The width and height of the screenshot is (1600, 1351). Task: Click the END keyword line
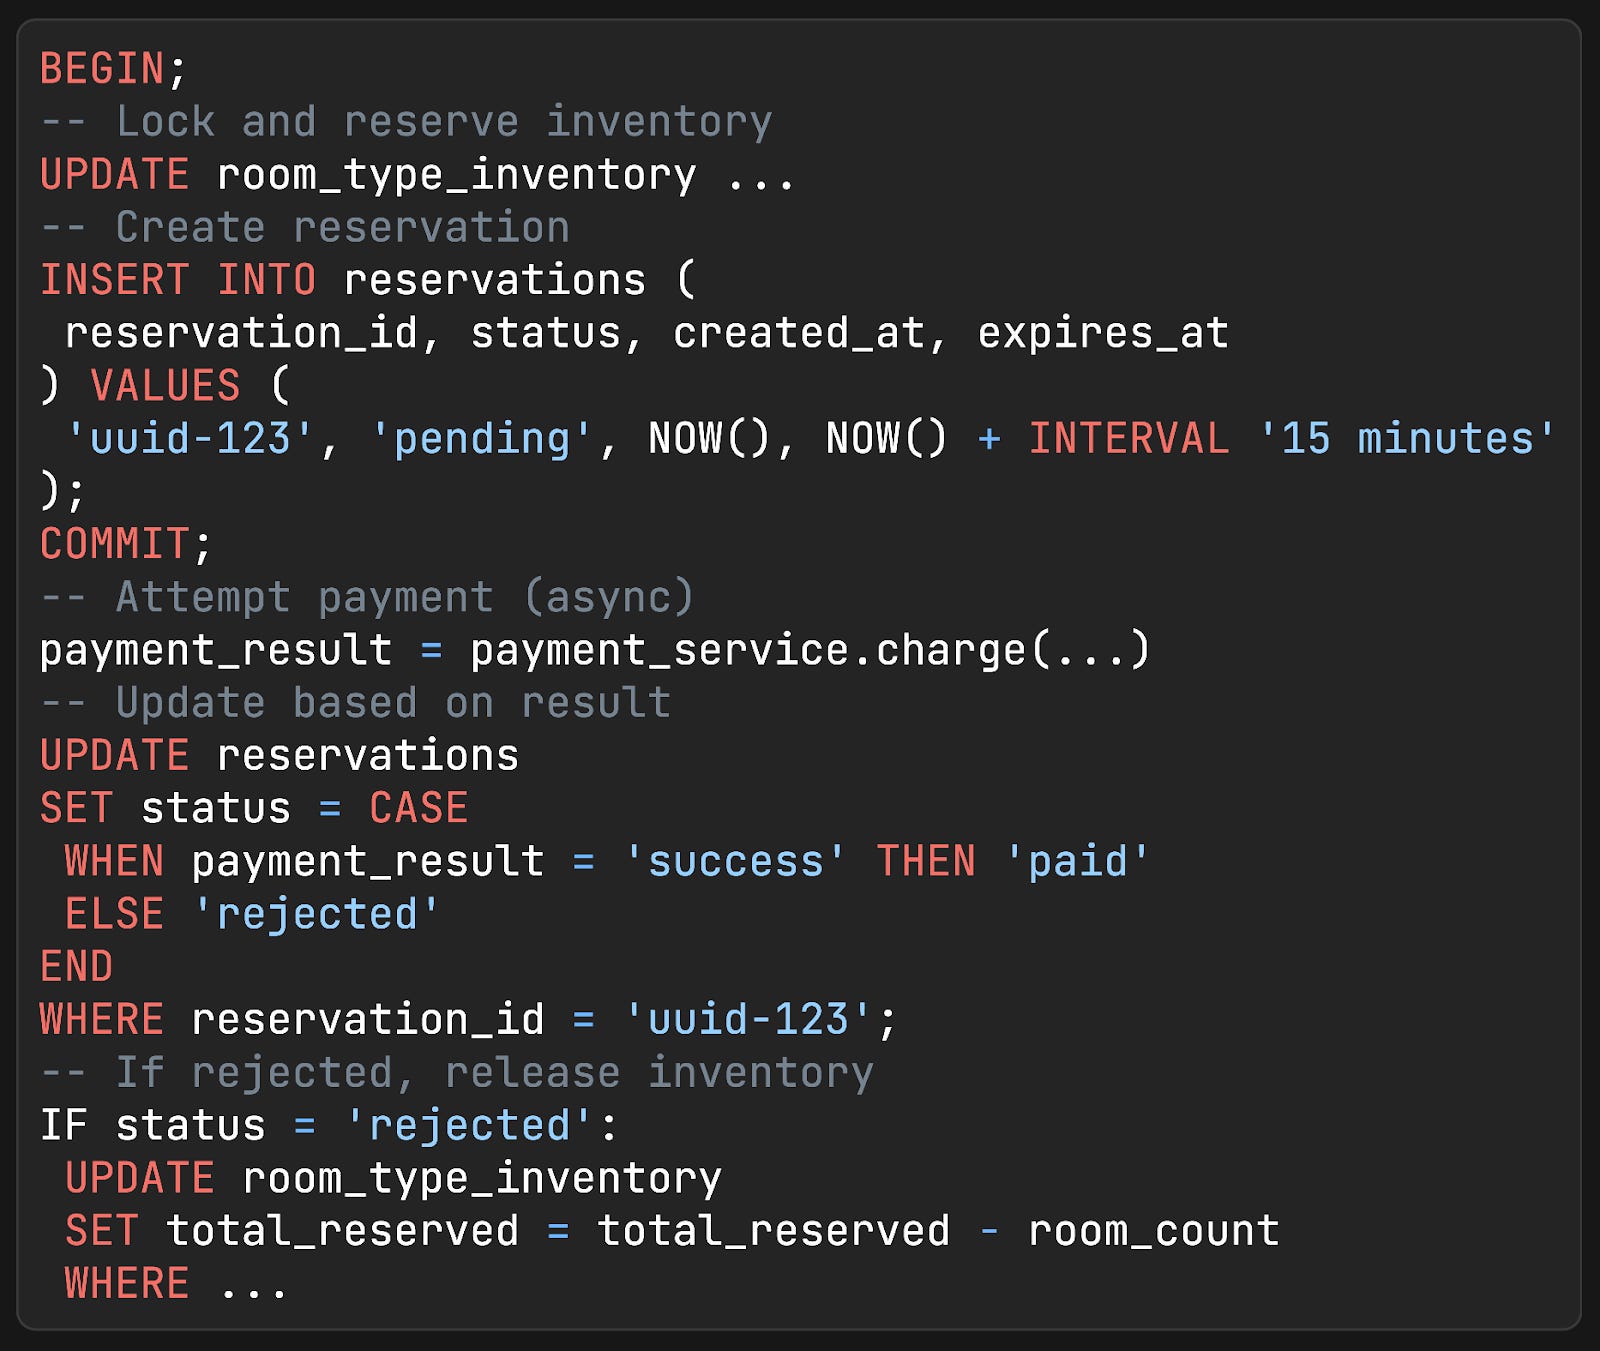[x=76, y=967]
